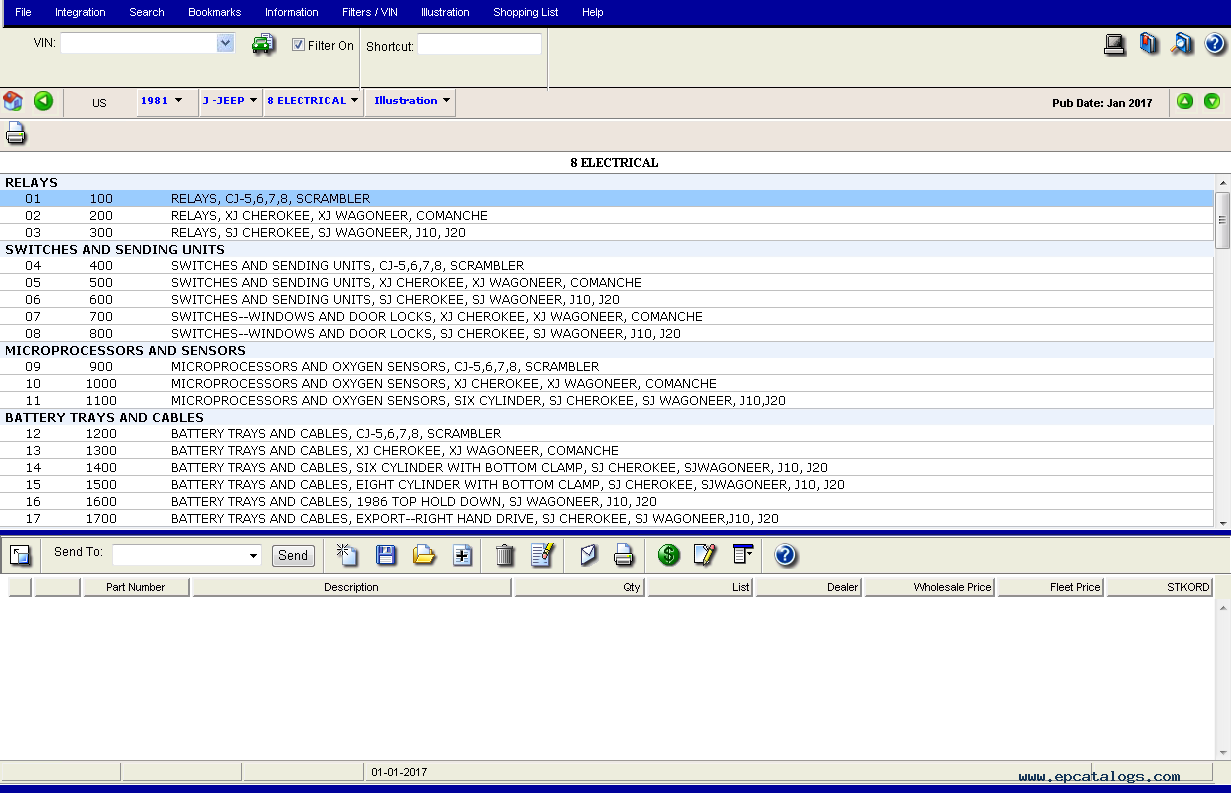Open the Illustration menu in menu bar
Screen dimensions: 1231x793
point(445,12)
